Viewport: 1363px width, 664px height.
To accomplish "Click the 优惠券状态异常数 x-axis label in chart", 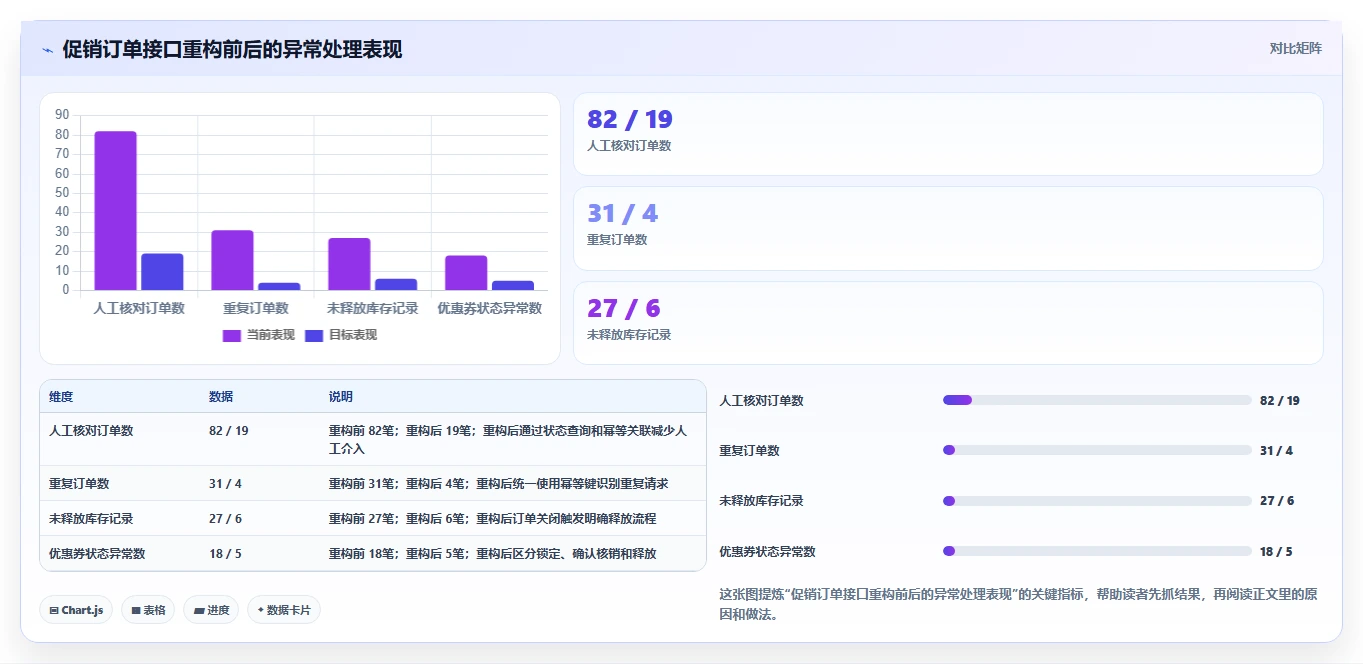I will [x=490, y=308].
